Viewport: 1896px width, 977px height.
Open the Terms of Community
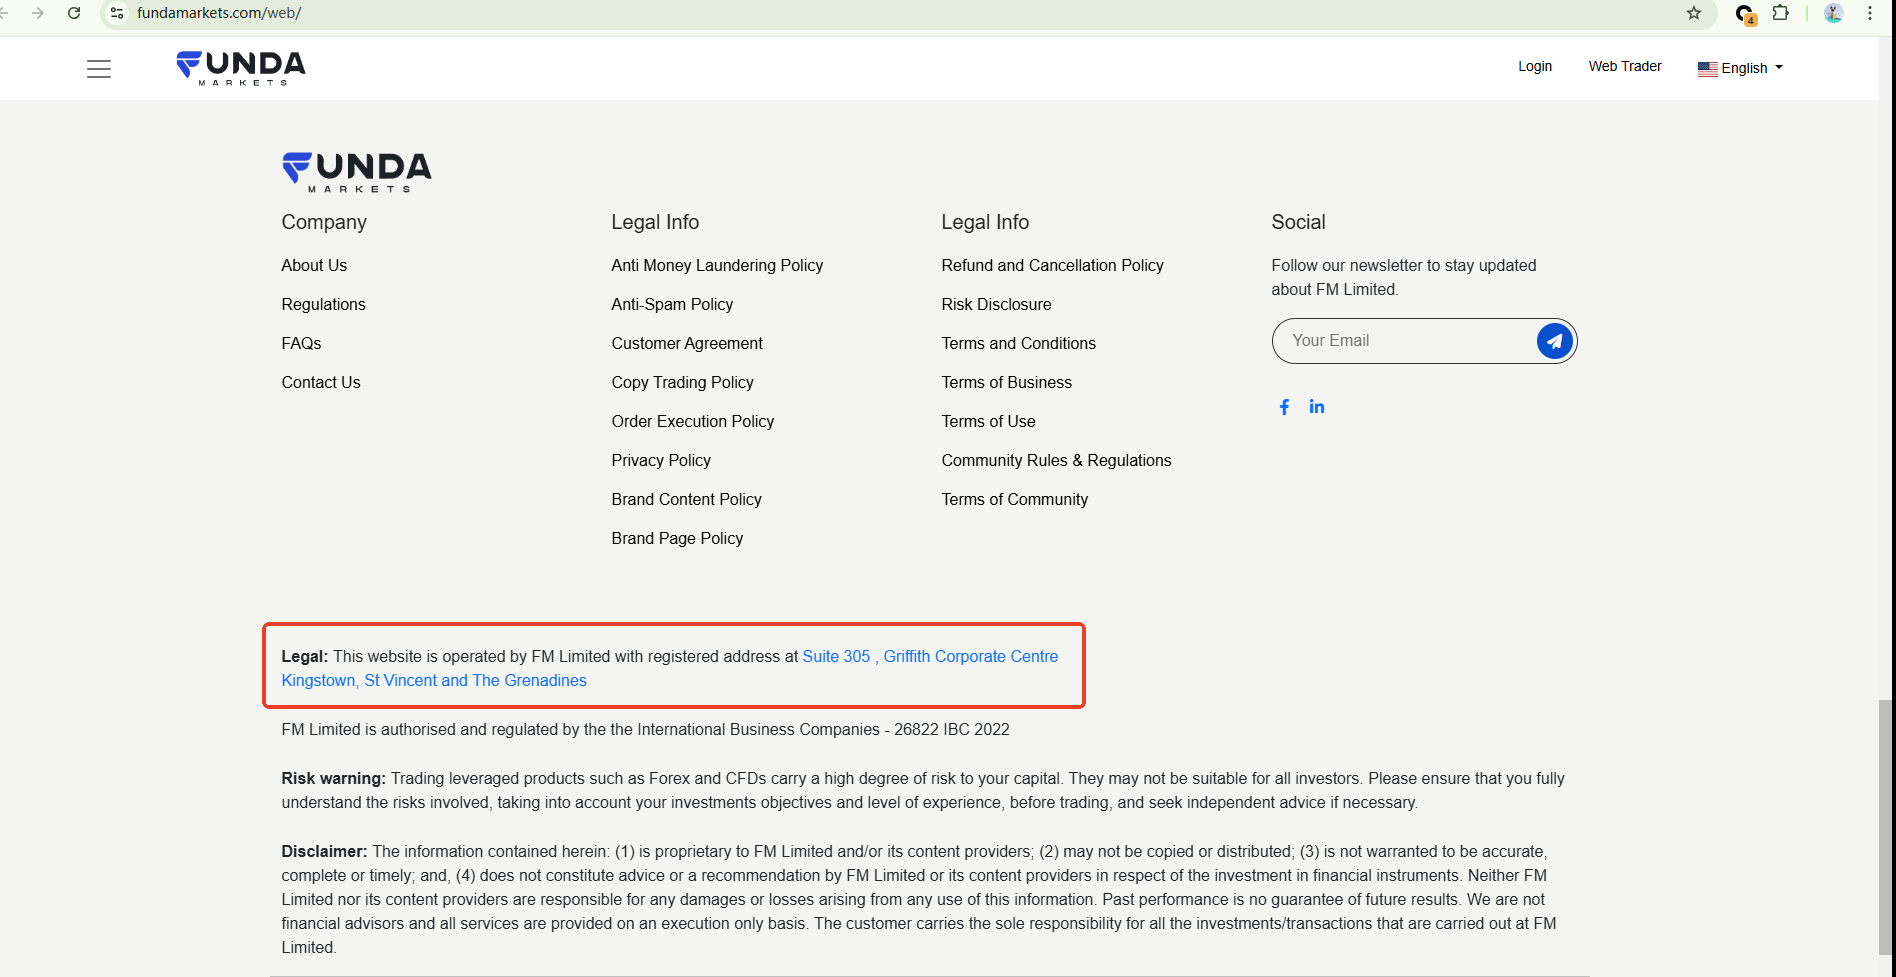1015,499
